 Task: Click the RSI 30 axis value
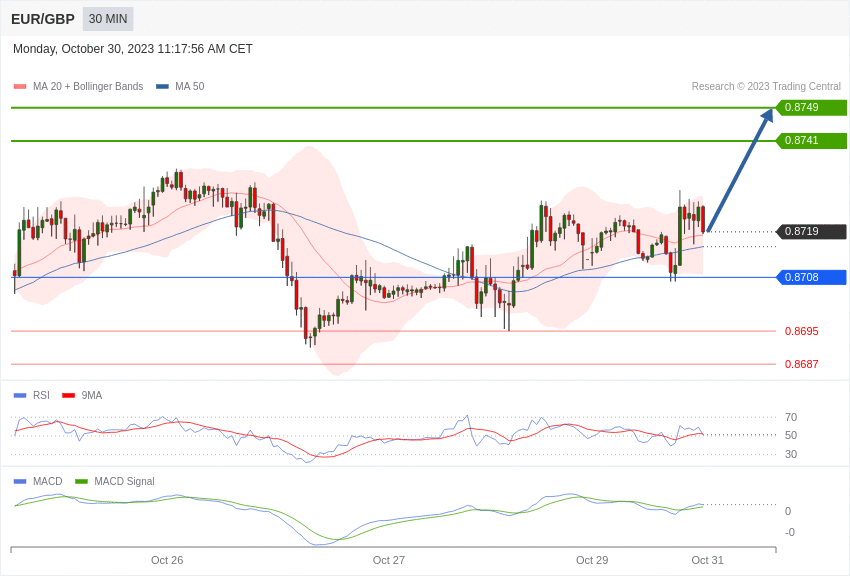[x=791, y=454]
